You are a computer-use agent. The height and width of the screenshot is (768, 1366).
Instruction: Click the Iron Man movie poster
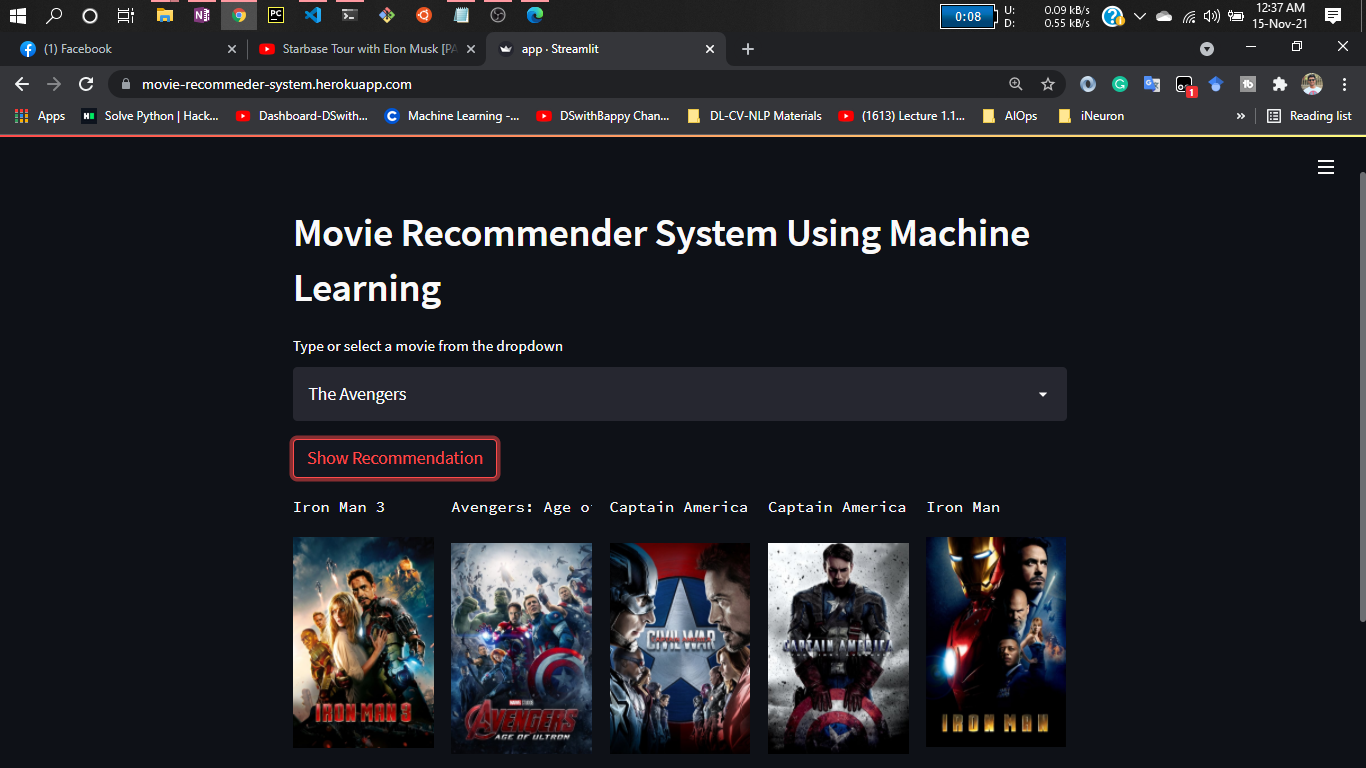point(996,642)
